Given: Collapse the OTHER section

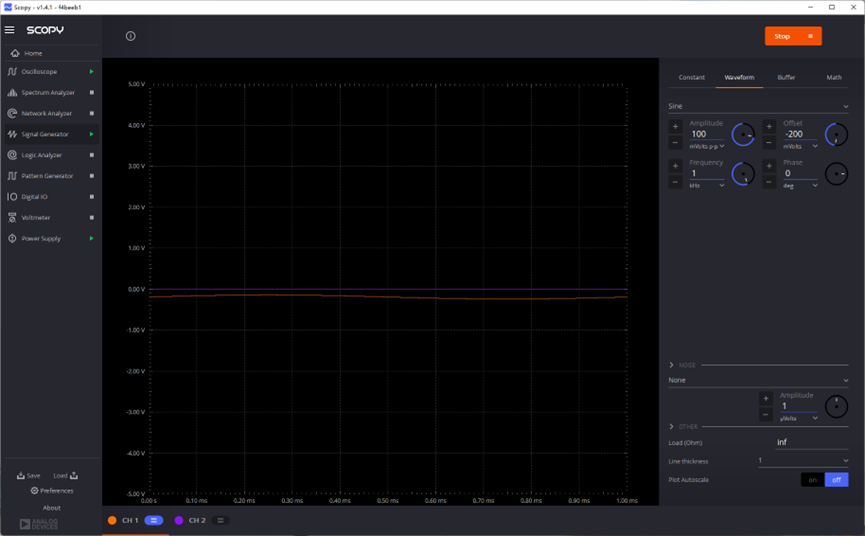Looking at the screenshot, I should pos(671,426).
